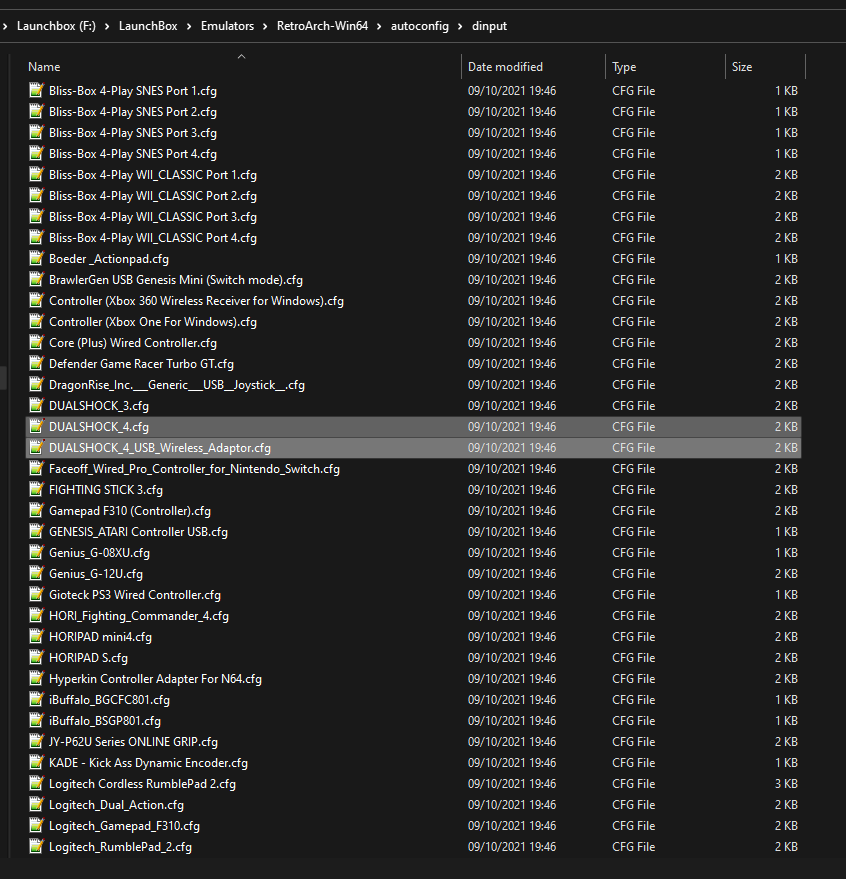846x879 pixels.
Task: Click the GENESIS_ATARI Controller USB.cfg icon
Action: (x=36, y=531)
